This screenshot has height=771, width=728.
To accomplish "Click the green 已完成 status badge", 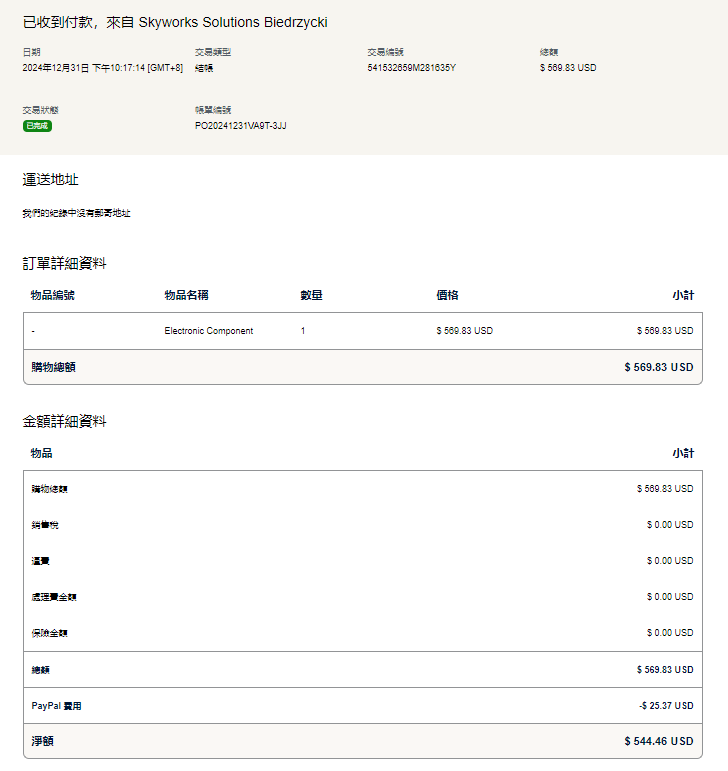I will point(37,126).
